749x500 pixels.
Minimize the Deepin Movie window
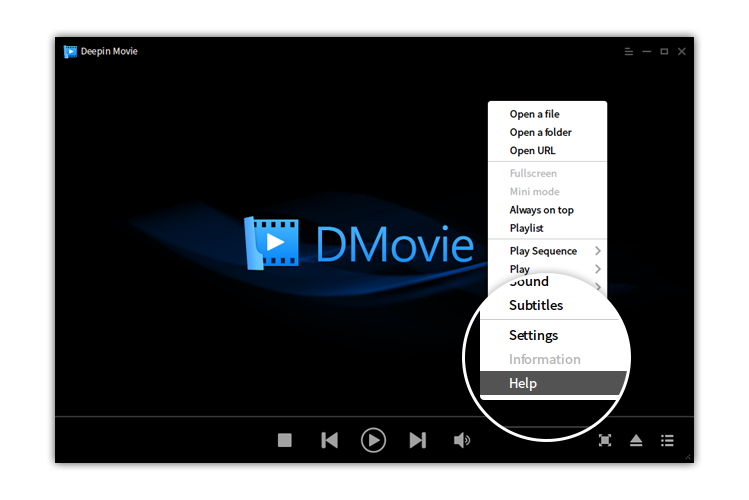(x=647, y=51)
